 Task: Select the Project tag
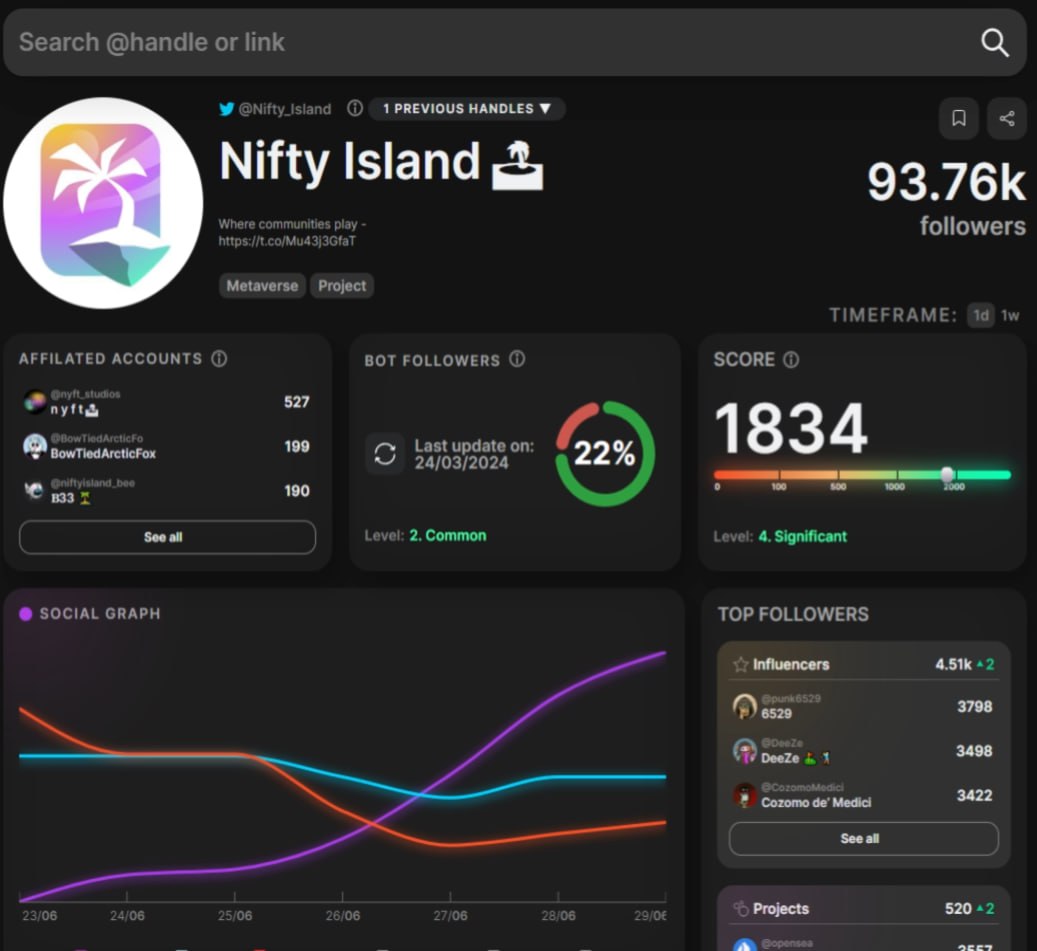[x=342, y=286]
